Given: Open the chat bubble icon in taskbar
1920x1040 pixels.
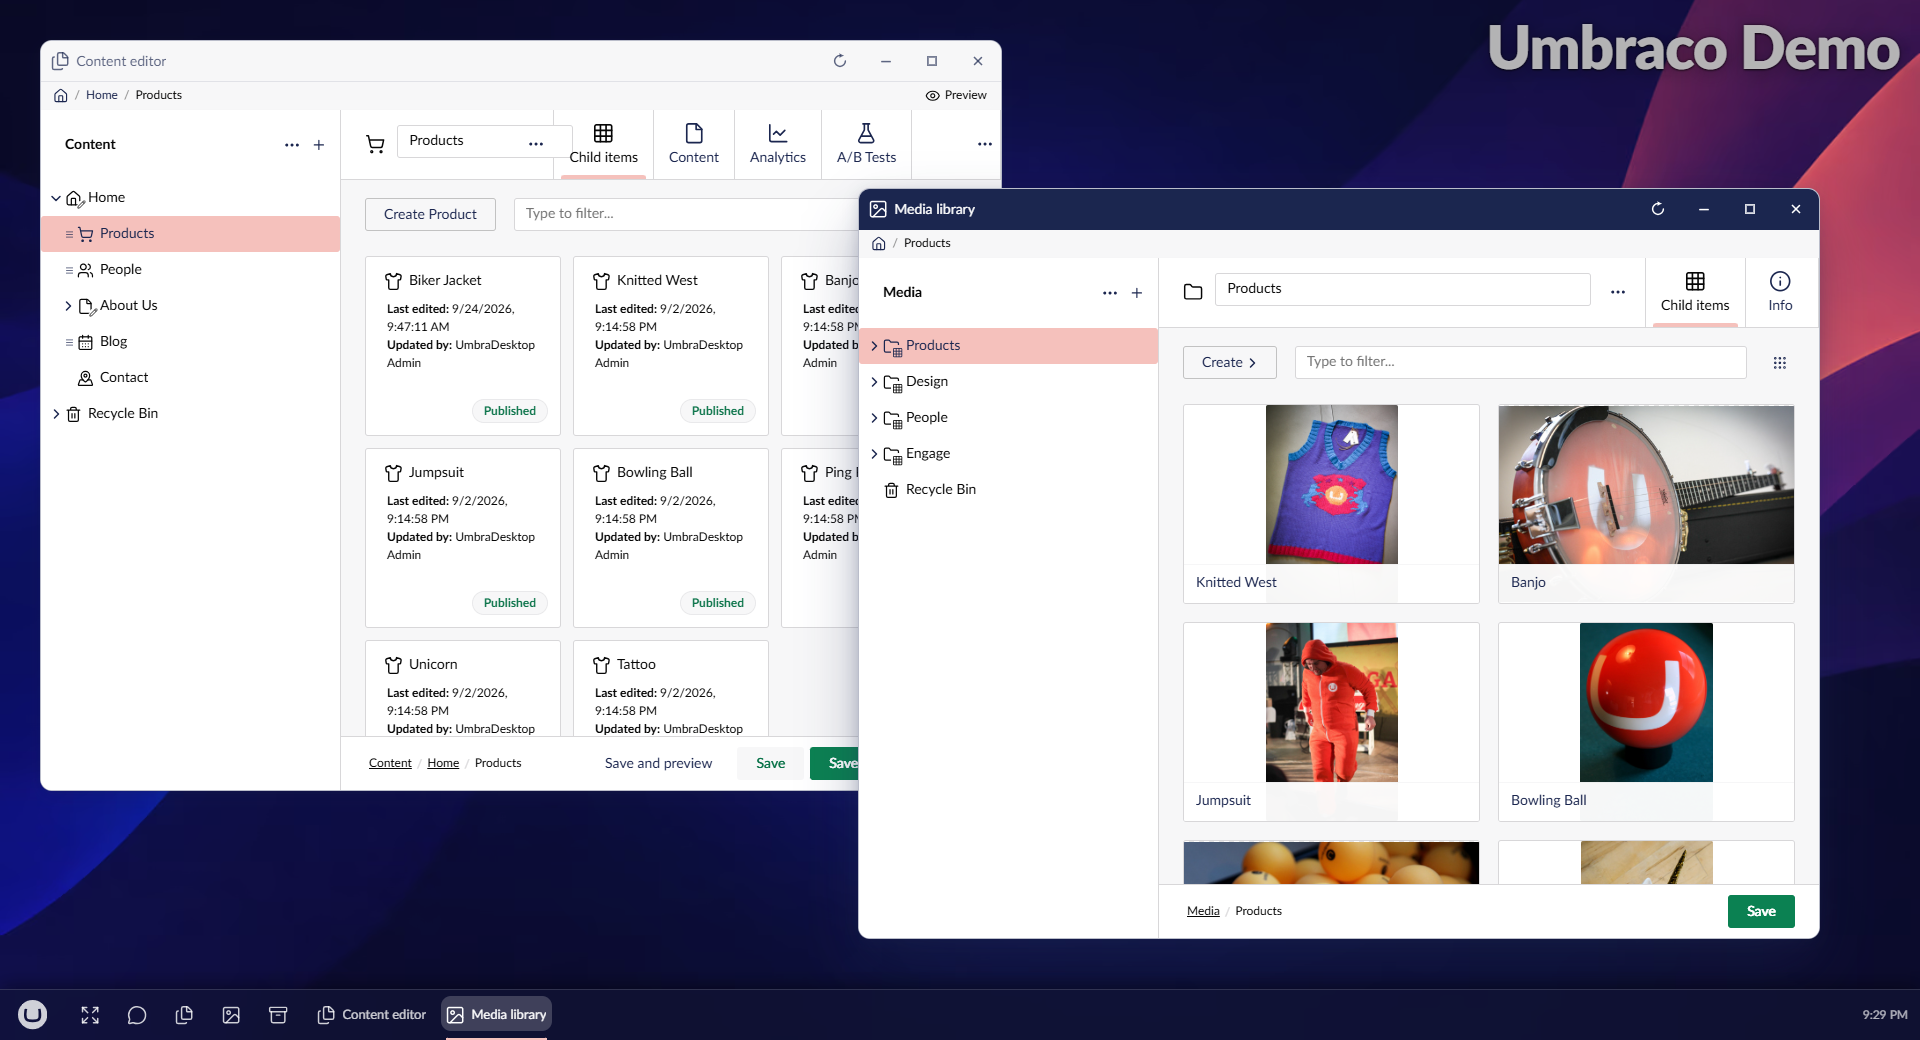Looking at the screenshot, I should click(137, 1015).
